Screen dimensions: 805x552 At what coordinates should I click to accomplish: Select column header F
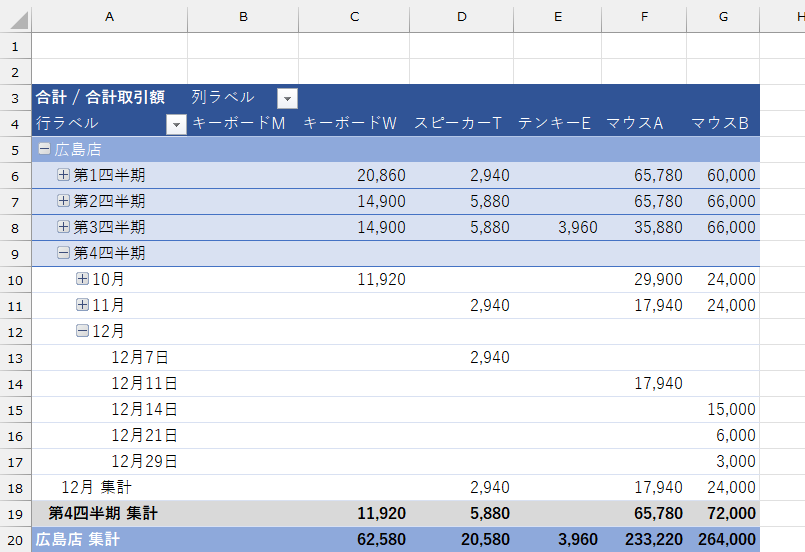point(644,16)
